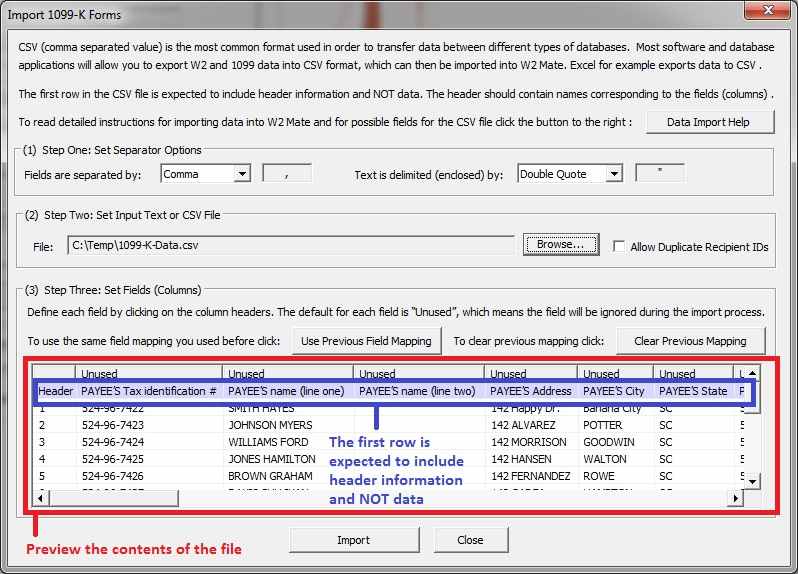Select city cell ROWE
Viewport: 798px width, 574px height.
point(615,476)
